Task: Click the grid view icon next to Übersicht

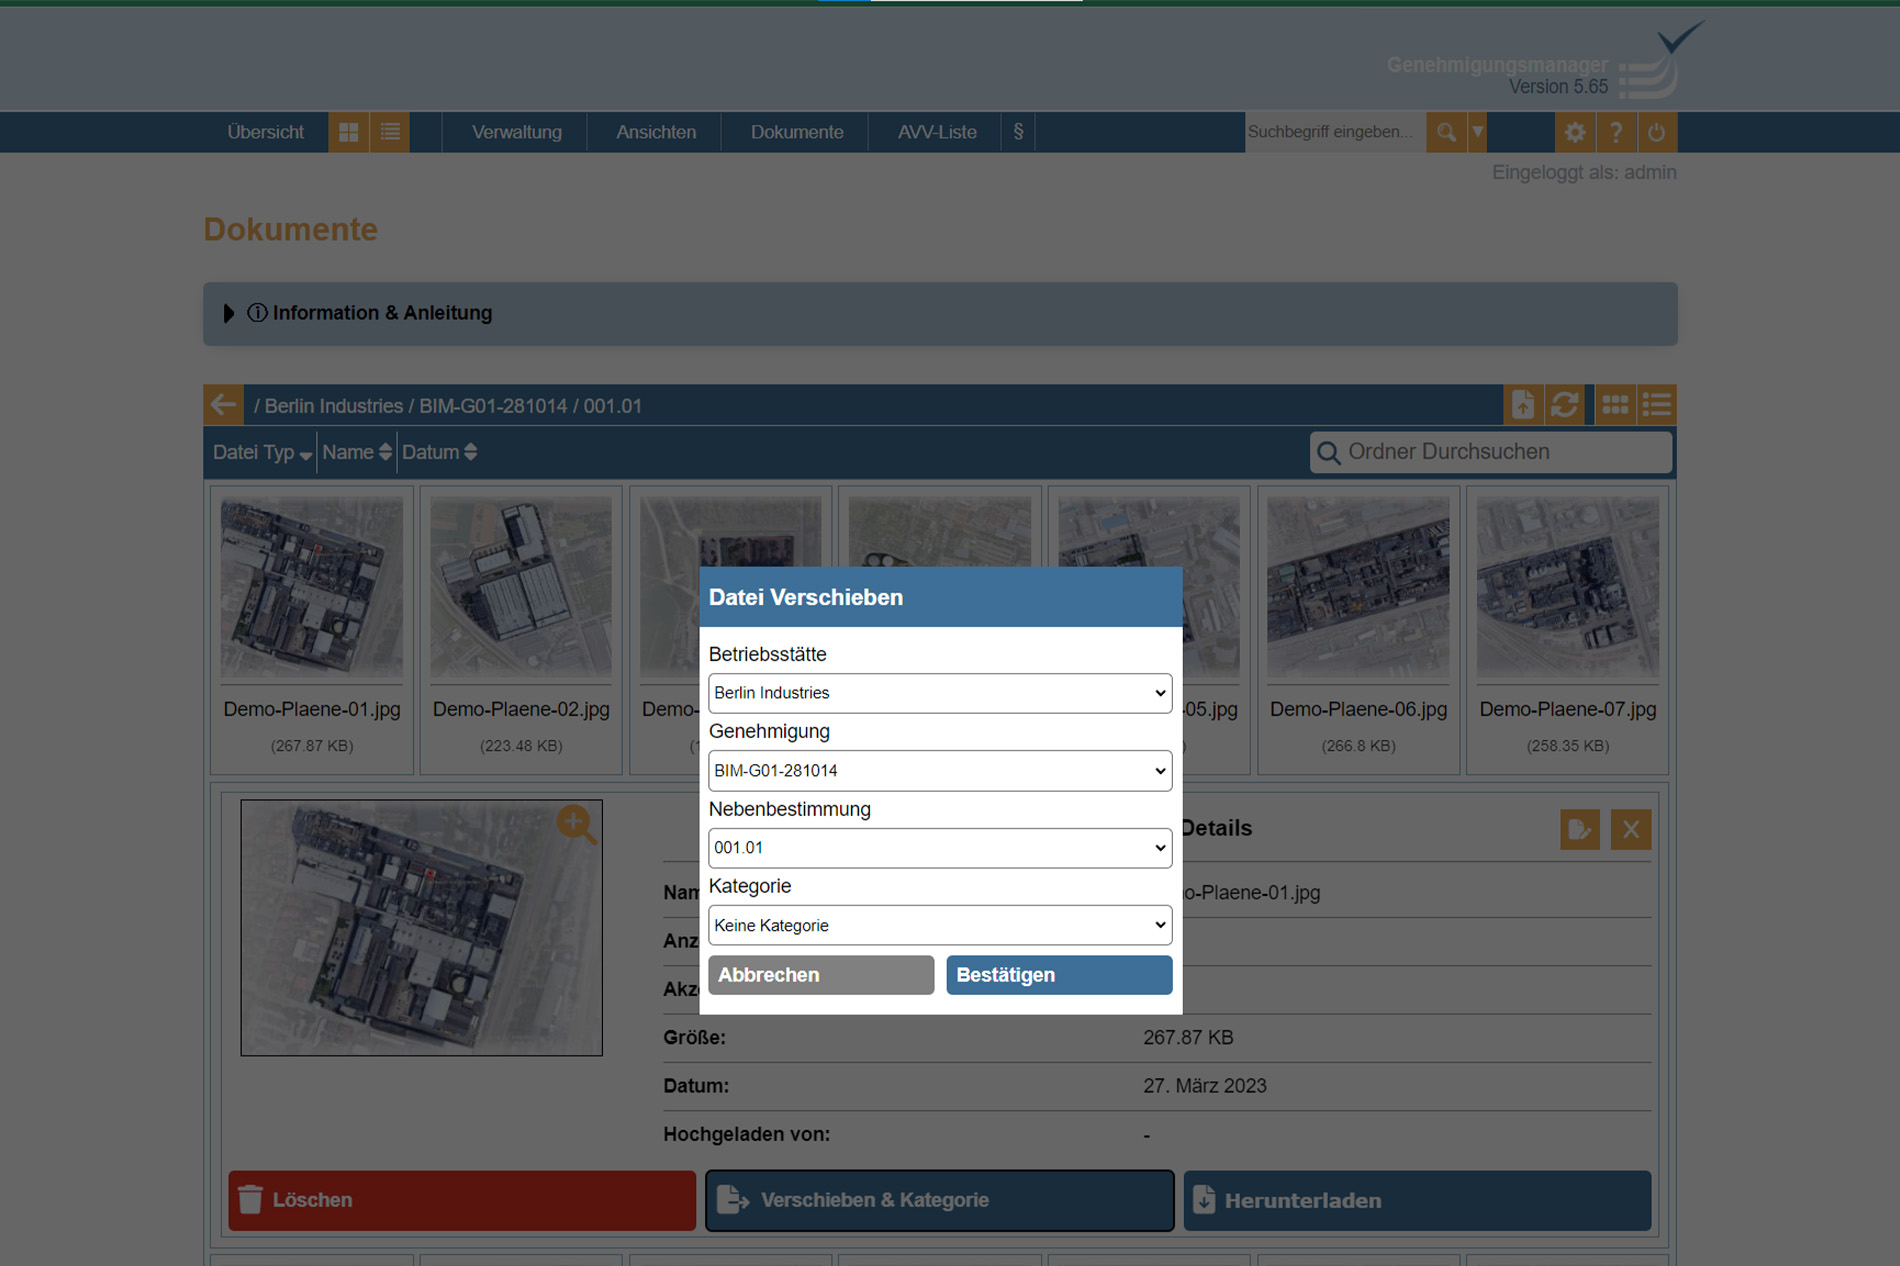Action: pos(348,132)
